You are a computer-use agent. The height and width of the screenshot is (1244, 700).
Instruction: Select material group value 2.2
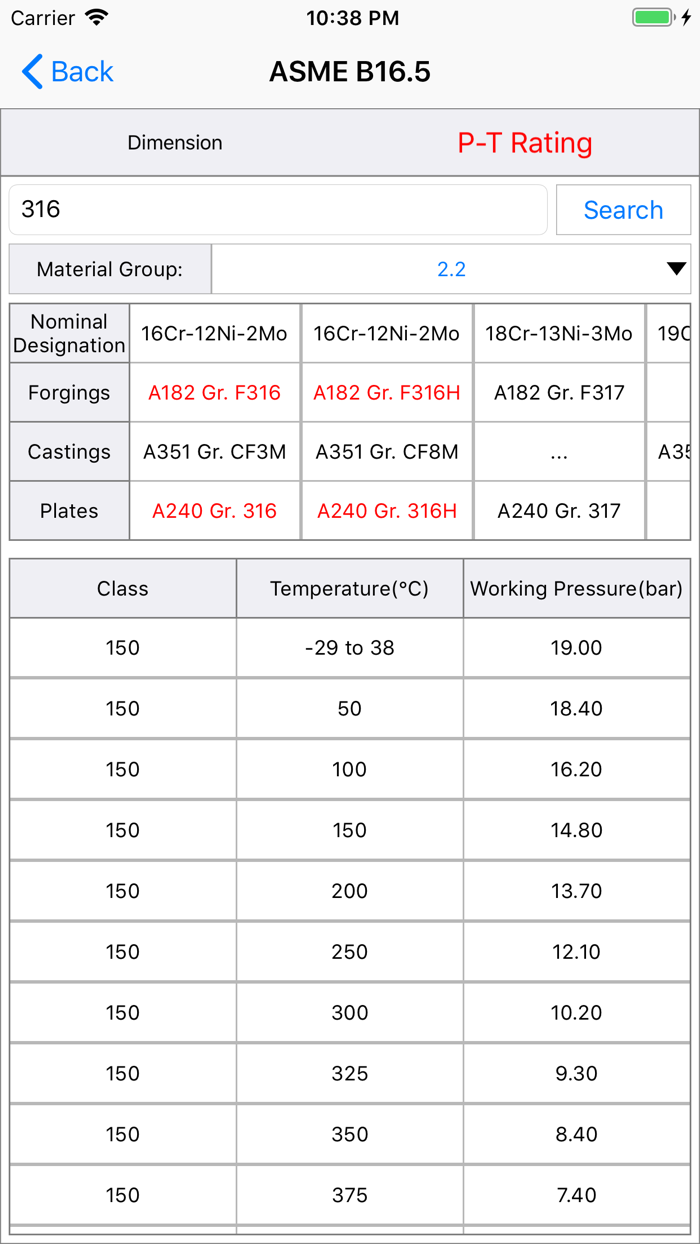click(451, 269)
